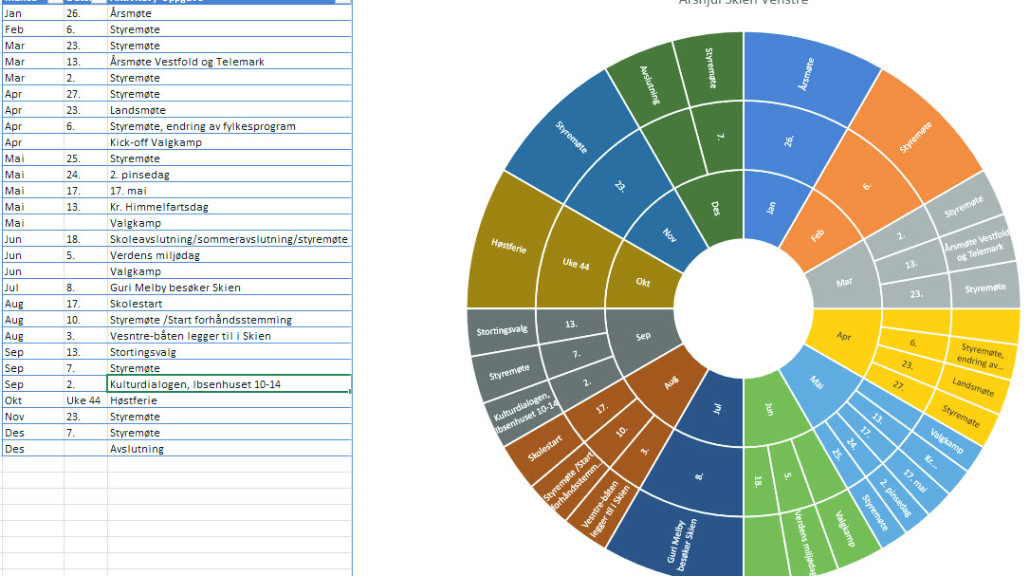1030x576 pixels.
Task: Click the green Jun segment in the chart
Action: click(x=769, y=409)
